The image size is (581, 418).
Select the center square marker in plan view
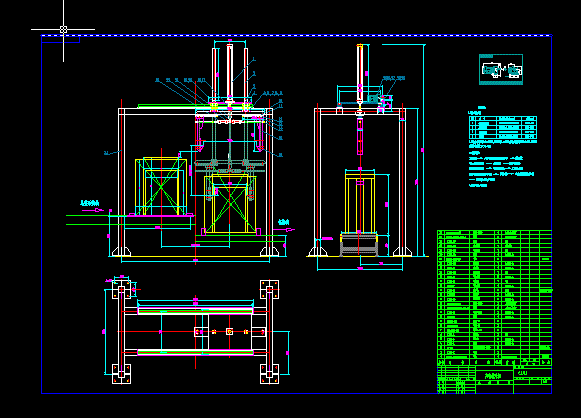point(230,331)
